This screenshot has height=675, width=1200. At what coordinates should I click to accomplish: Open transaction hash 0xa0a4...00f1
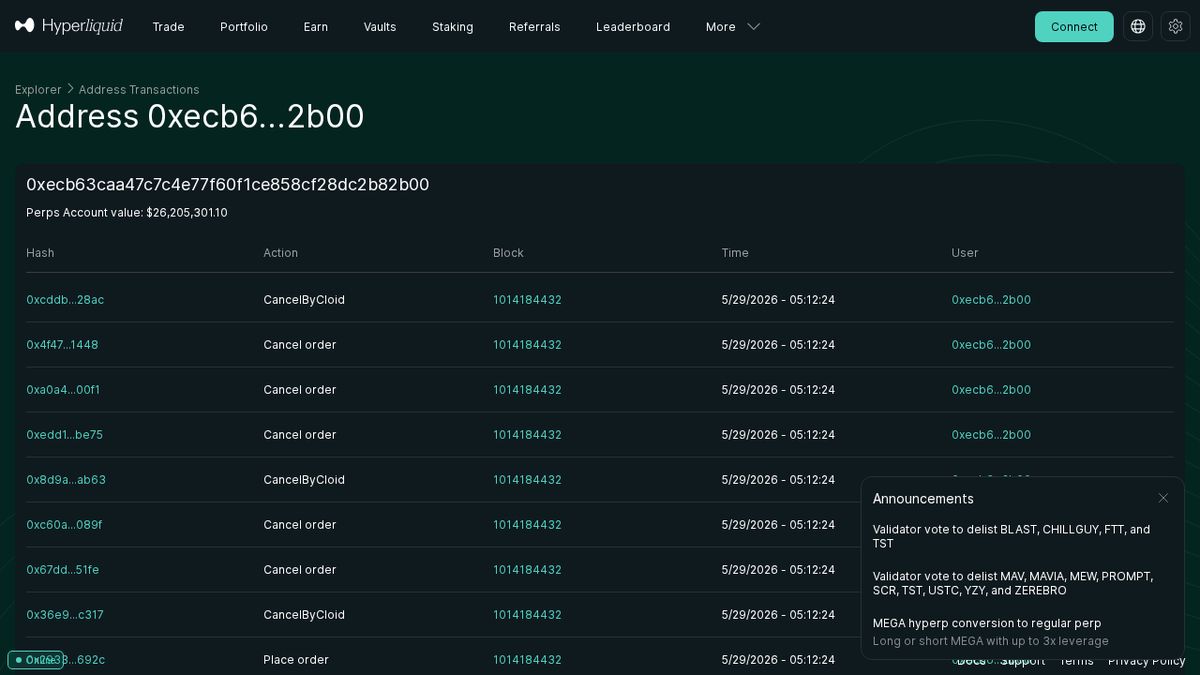click(x=63, y=390)
